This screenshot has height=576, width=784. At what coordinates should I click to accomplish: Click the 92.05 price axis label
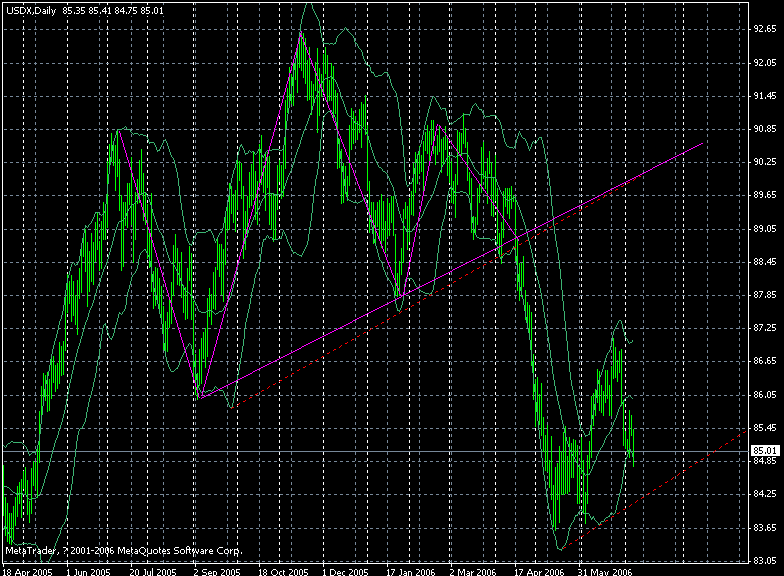766,62
